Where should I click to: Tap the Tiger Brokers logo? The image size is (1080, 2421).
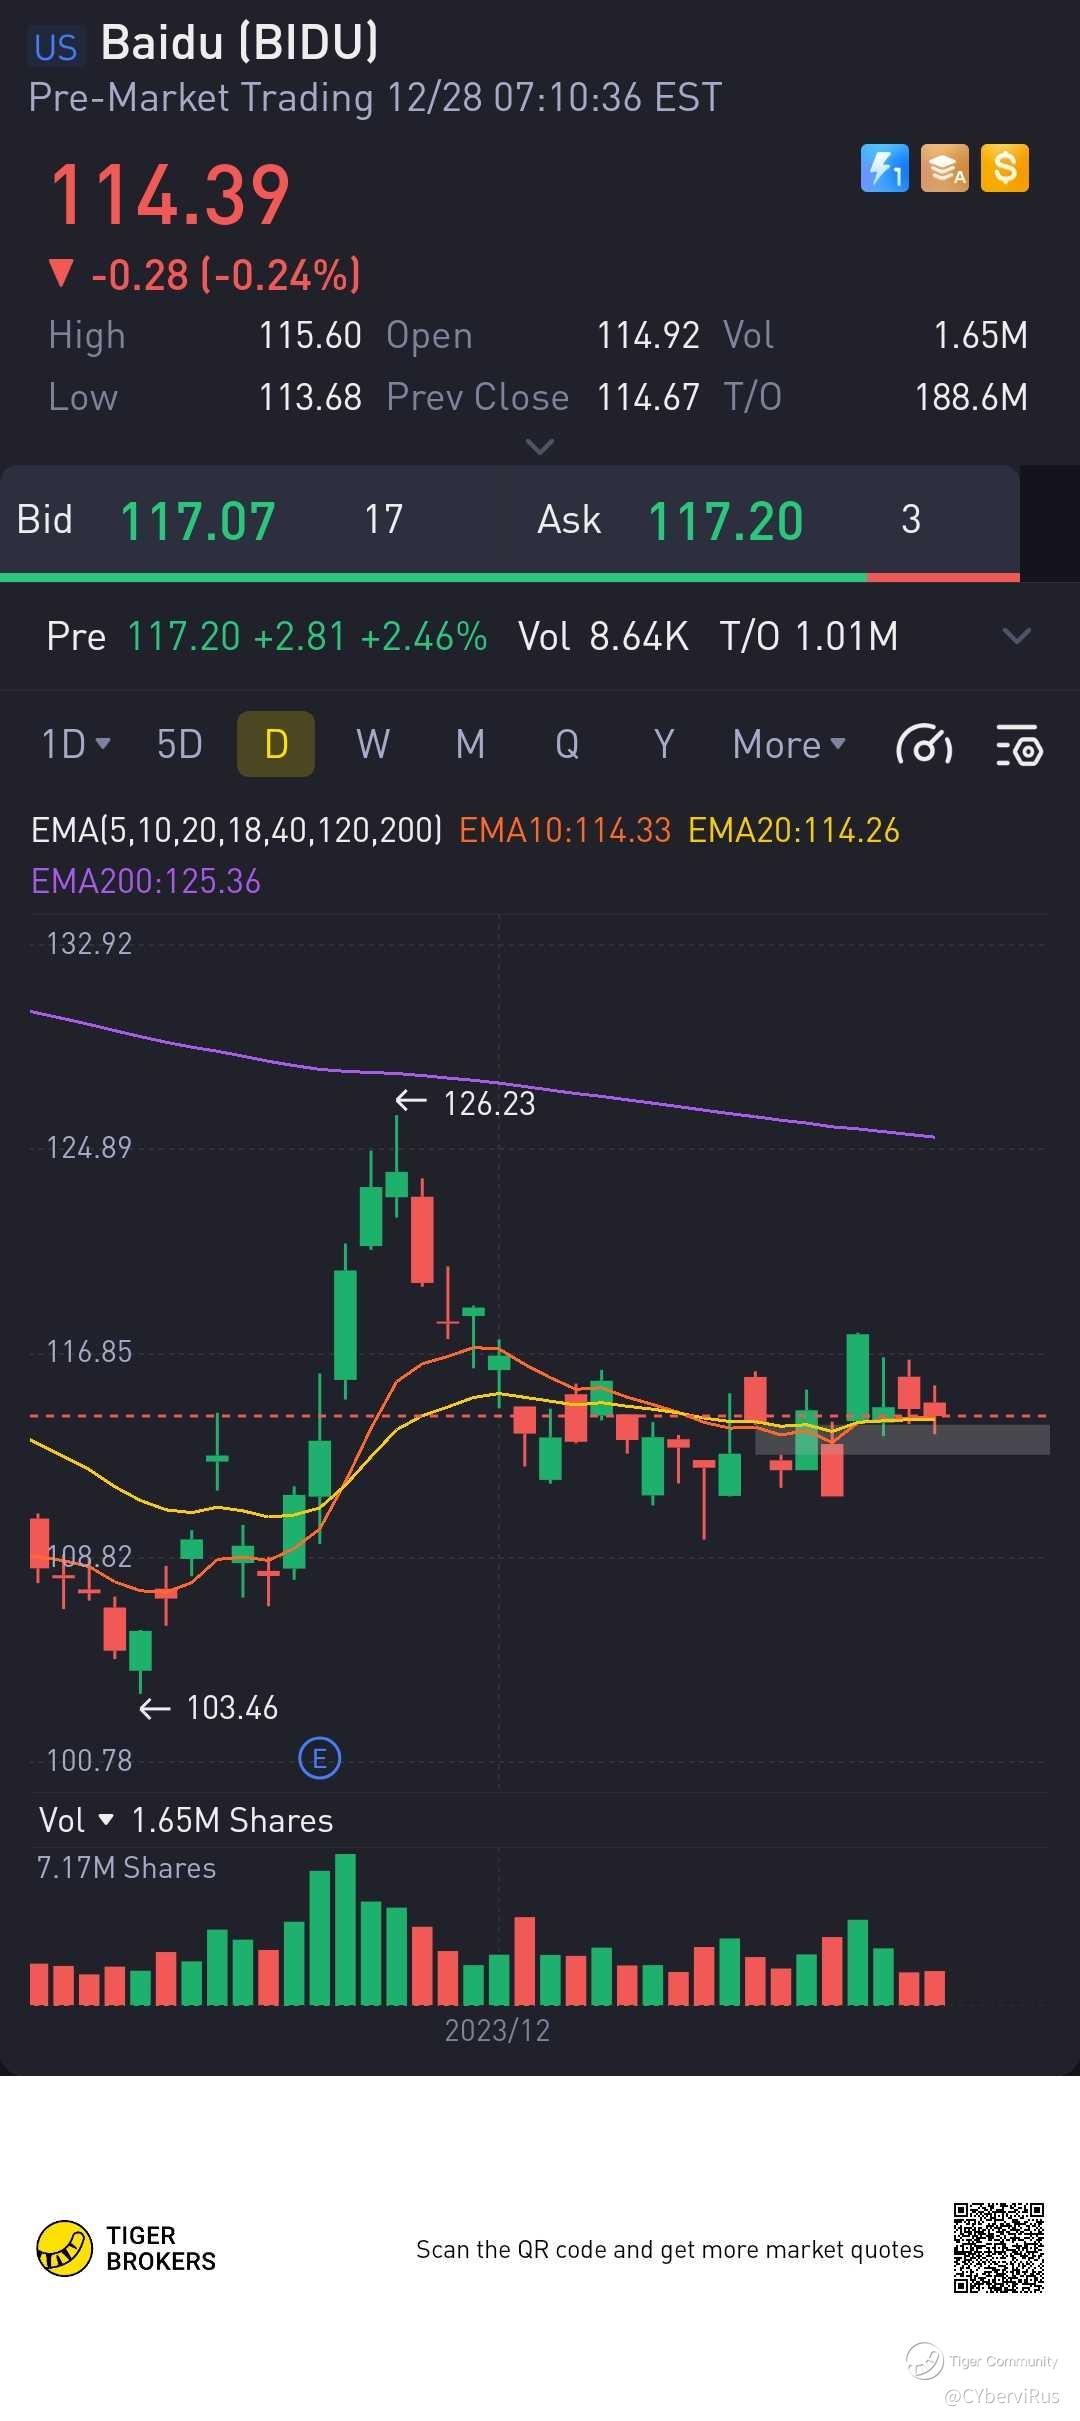[126, 2248]
